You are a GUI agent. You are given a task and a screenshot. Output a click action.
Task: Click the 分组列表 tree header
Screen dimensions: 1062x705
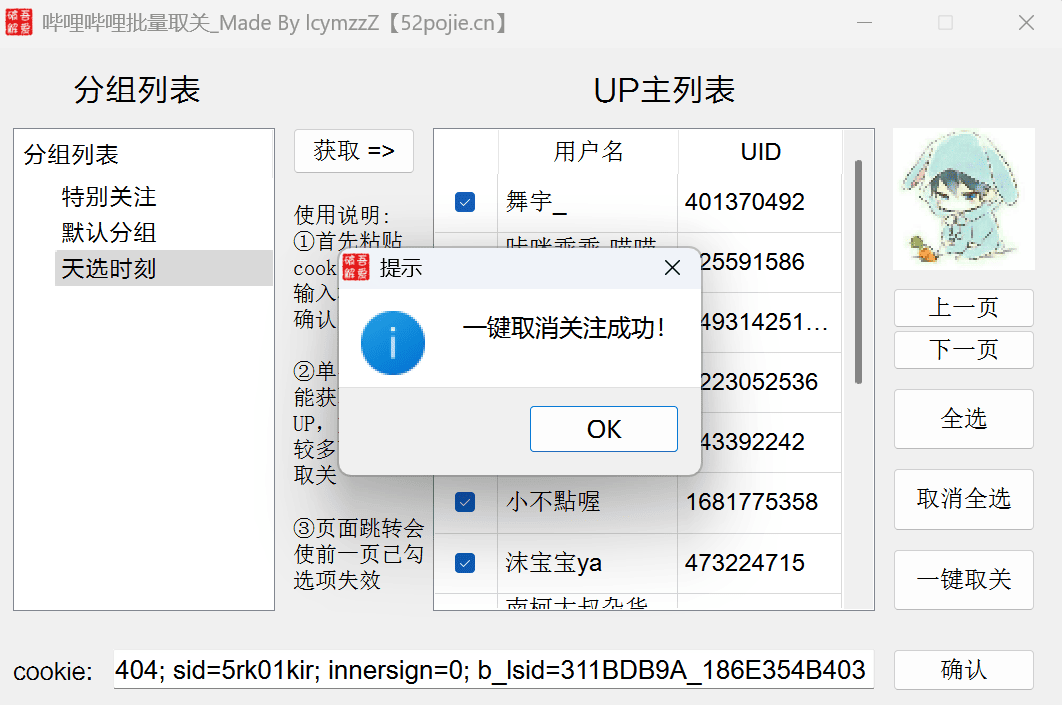[x=71, y=154]
